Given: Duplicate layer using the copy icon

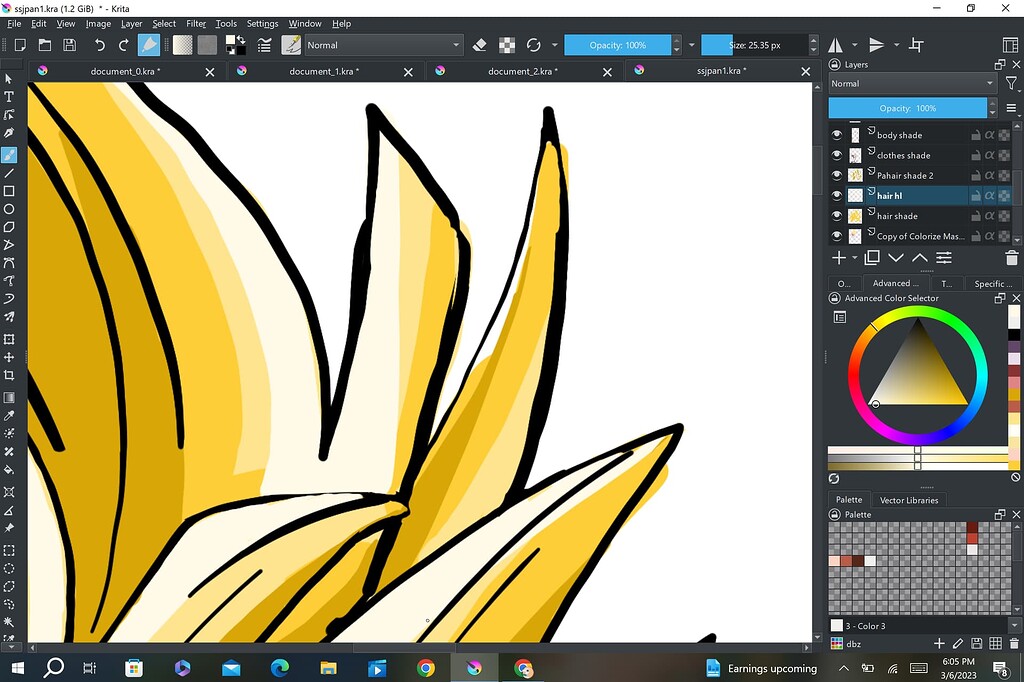Looking at the screenshot, I should 872,258.
